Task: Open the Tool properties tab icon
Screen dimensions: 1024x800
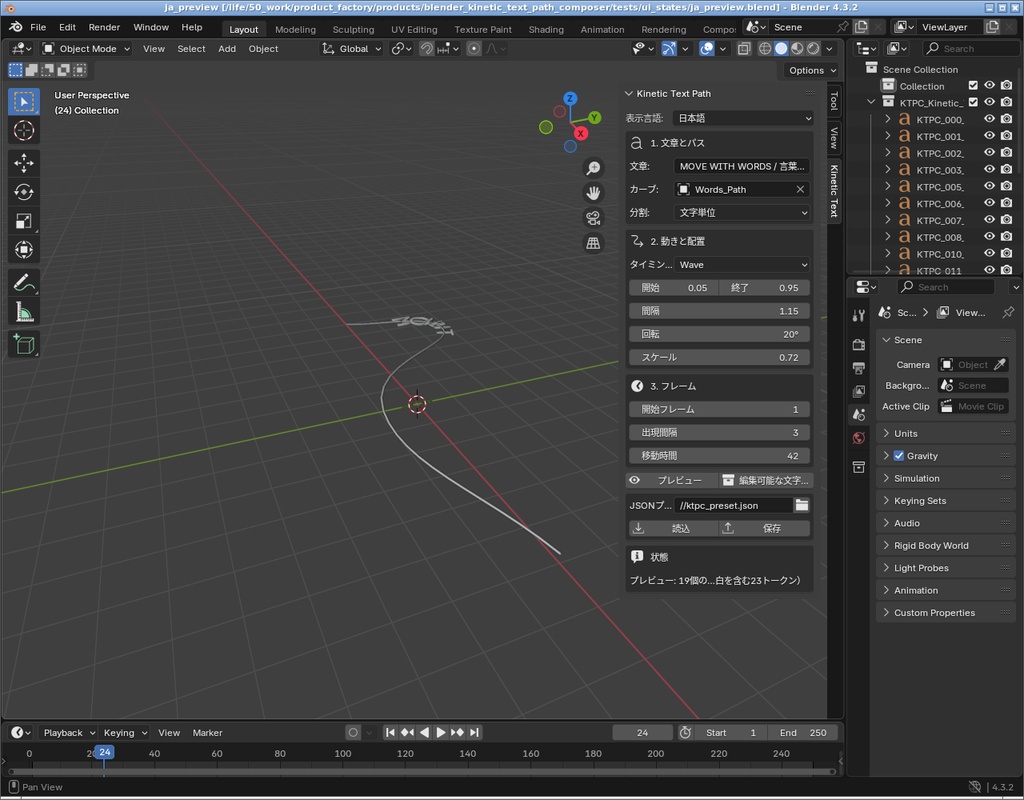Action: (x=859, y=316)
